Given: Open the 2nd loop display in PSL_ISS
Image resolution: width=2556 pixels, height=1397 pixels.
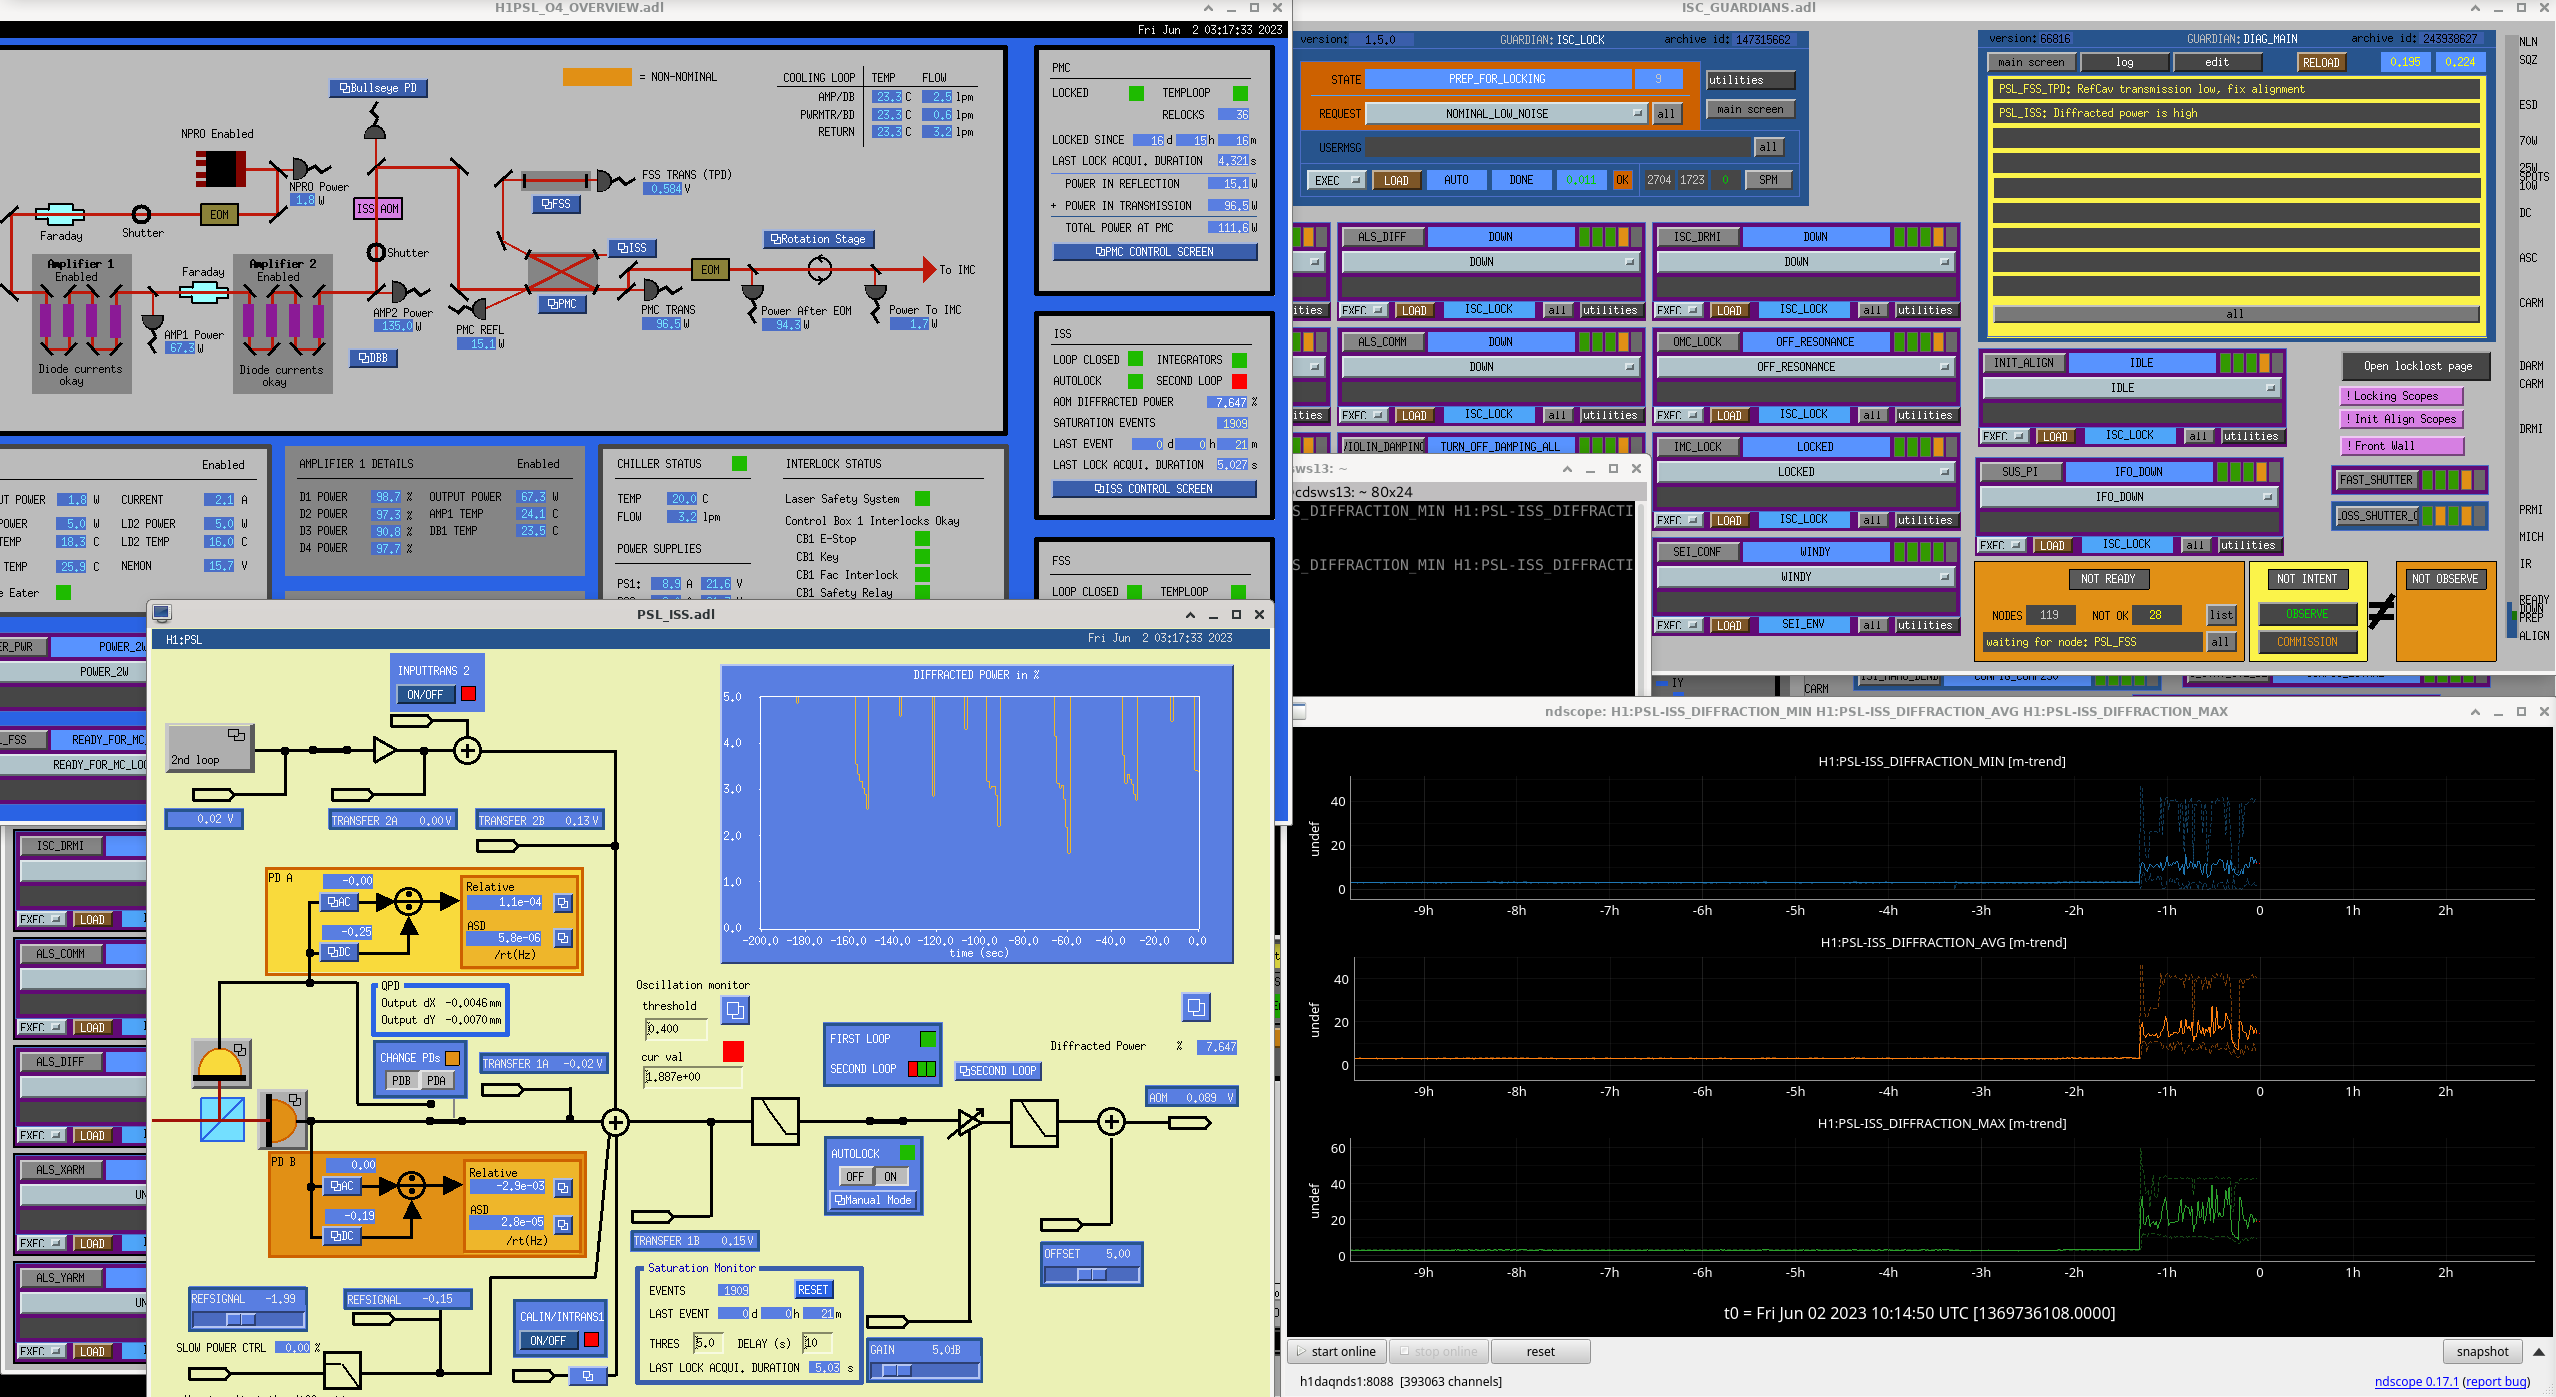Looking at the screenshot, I should click(209, 747).
